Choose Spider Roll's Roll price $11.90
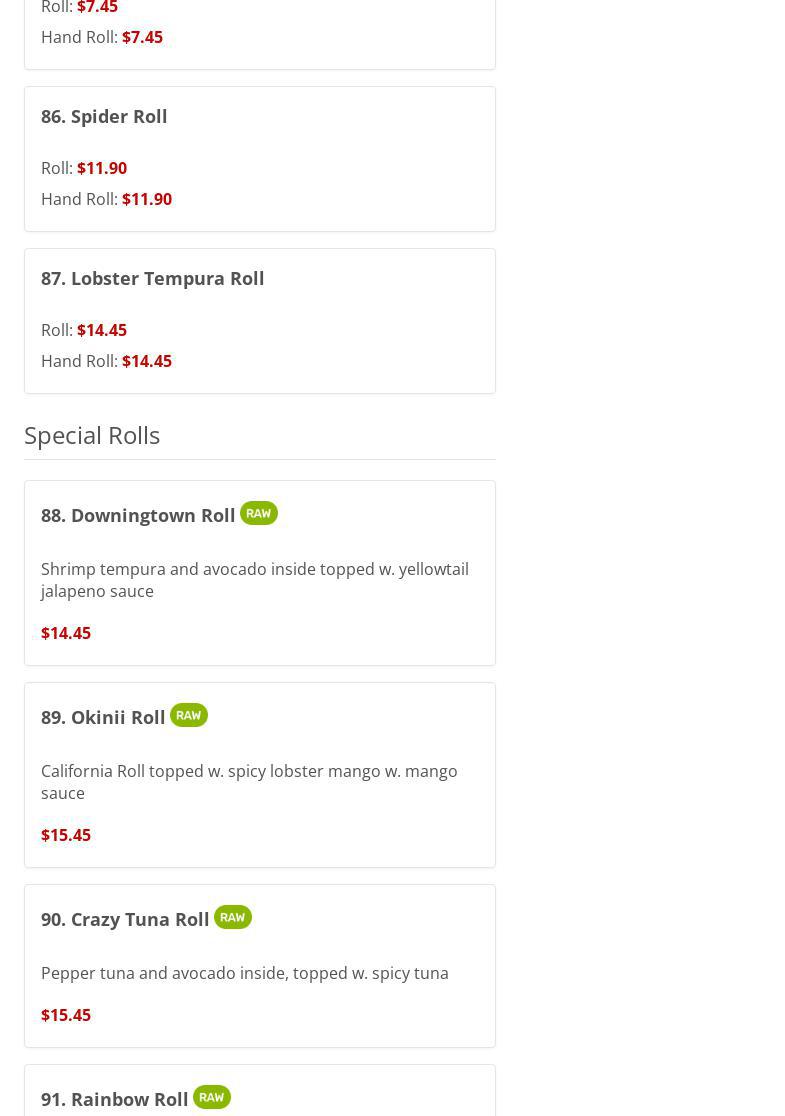Image resolution: width=785 pixels, height=1116 pixels. point(102,168)
